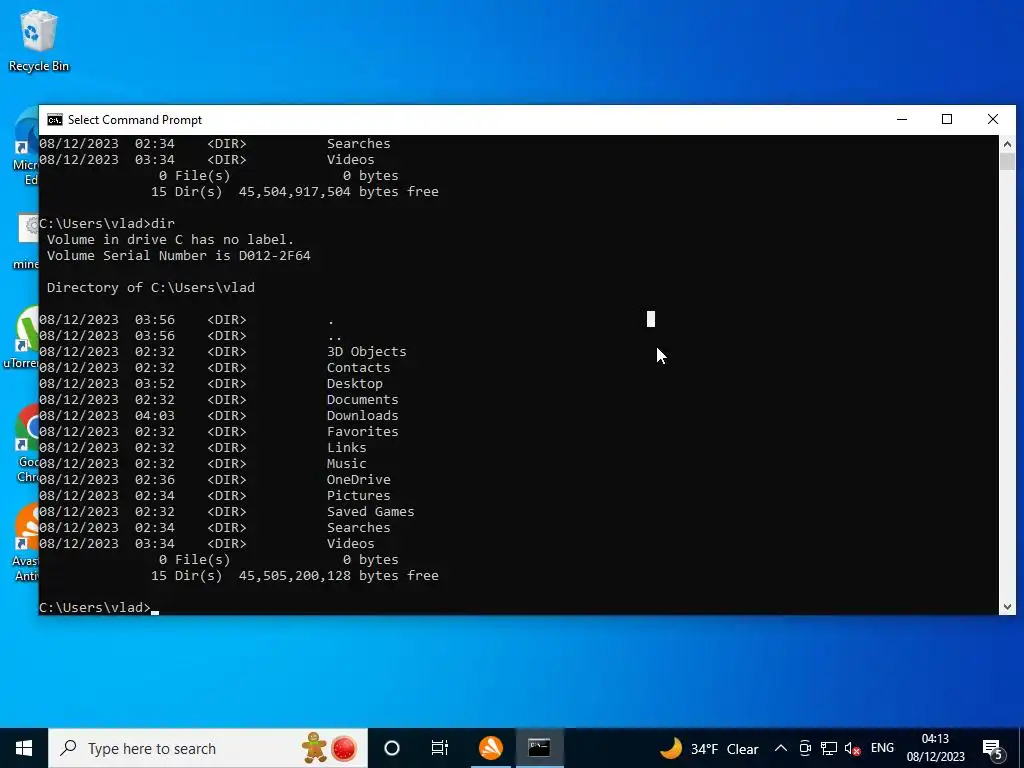Click the 'Select Command Prompt' window title
Image resolution: width=1024 pixels, height=768 pixels.
click(135, 120)
